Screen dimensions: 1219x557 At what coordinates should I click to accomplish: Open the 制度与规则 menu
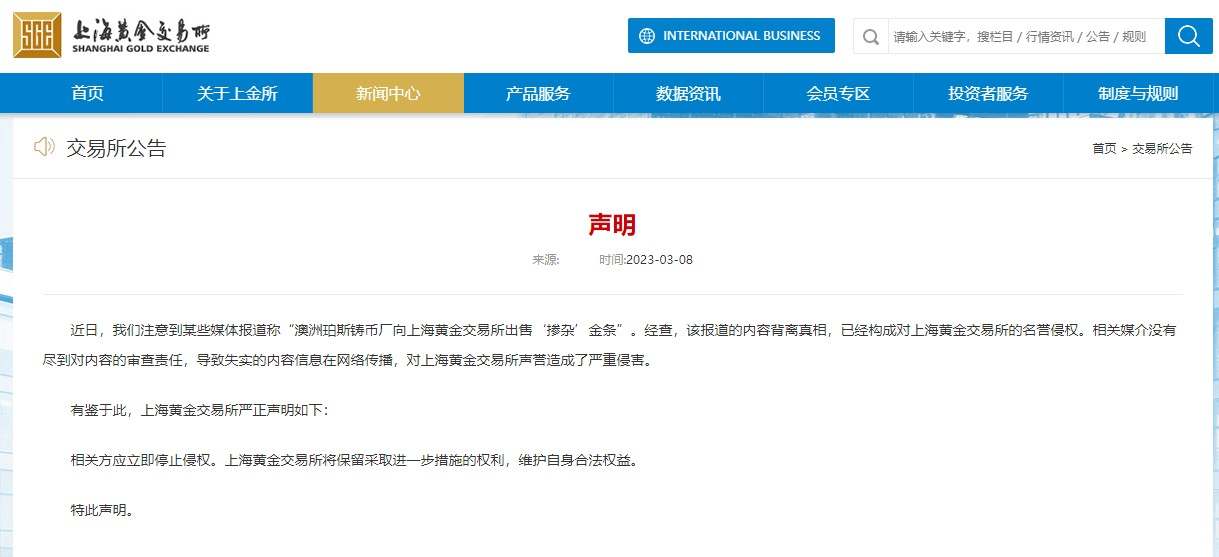point(1138,94)
